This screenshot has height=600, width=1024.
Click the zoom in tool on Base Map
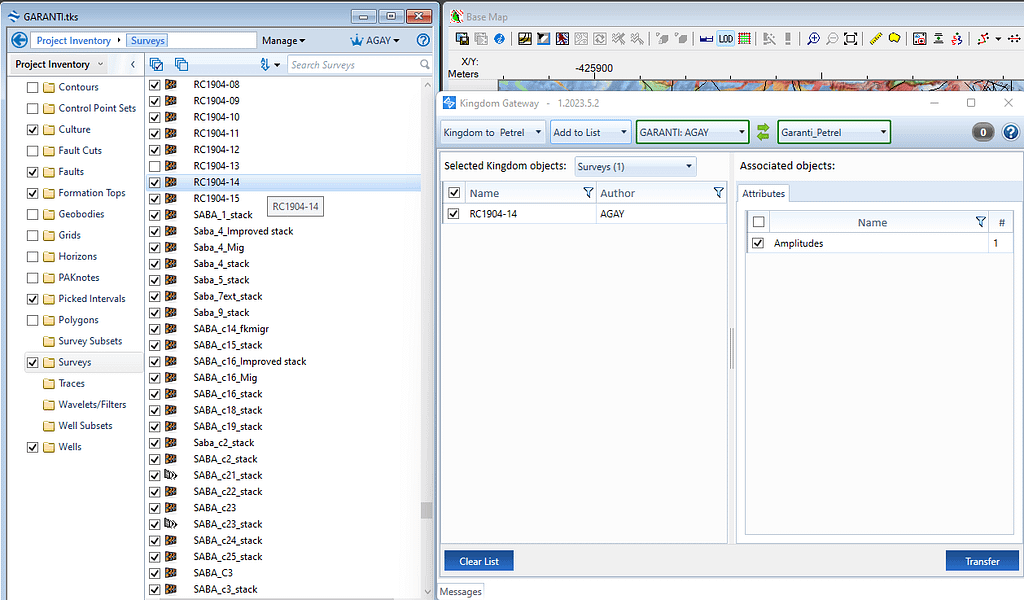click(813, 39)
